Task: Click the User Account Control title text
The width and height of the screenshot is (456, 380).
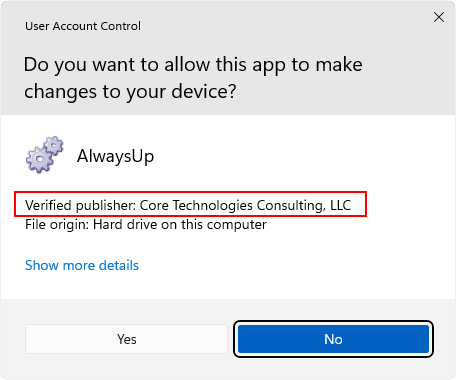Action: pyautogui.click(x=83, y=26)
